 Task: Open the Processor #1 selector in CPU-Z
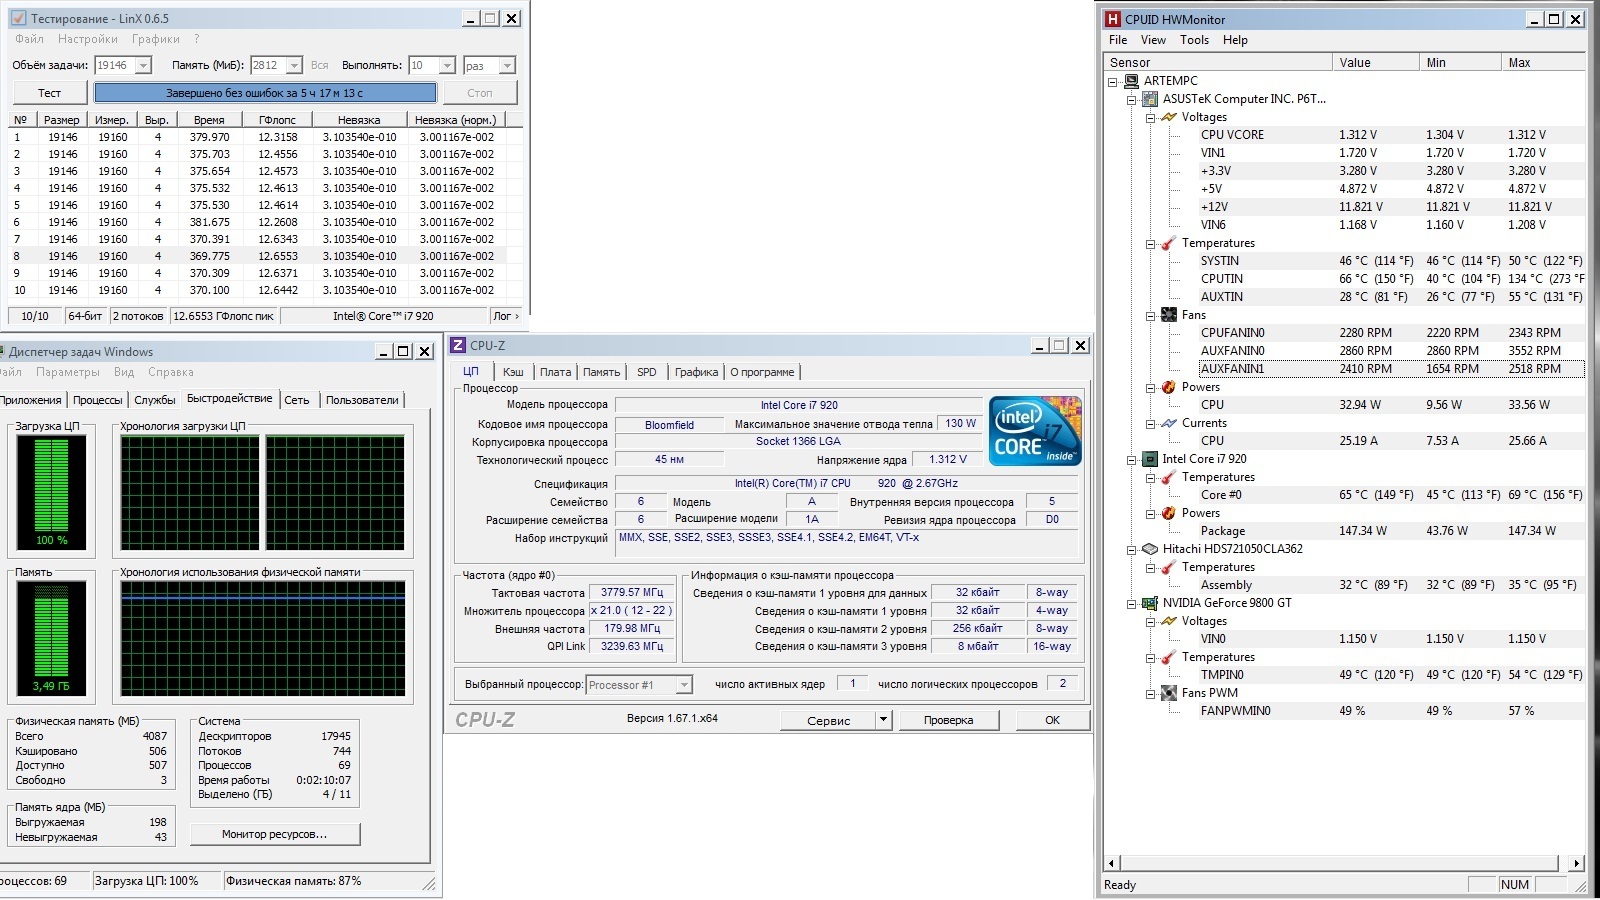[639, 685]
